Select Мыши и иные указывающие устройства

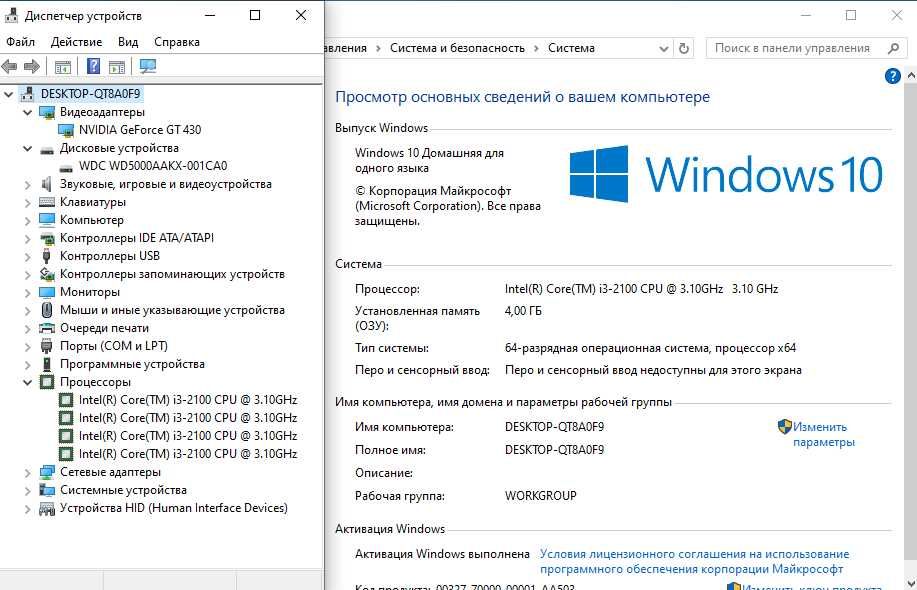172,310
